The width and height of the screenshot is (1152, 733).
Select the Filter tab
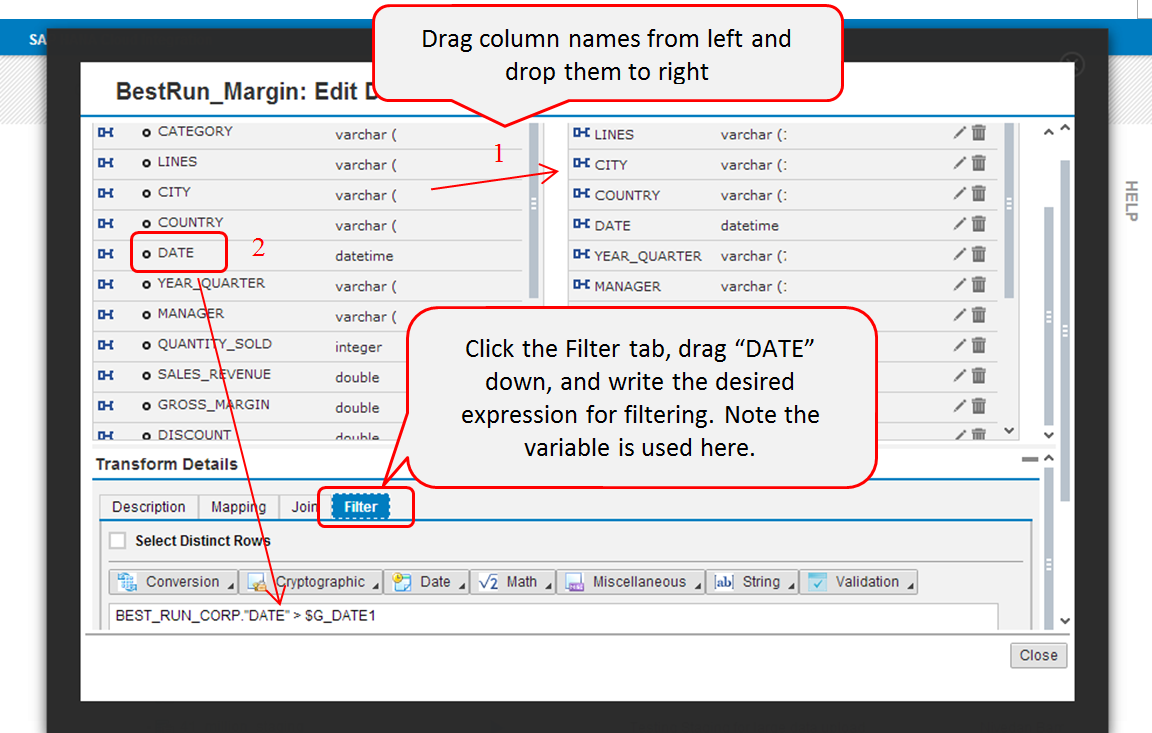[x=361, y=507]
